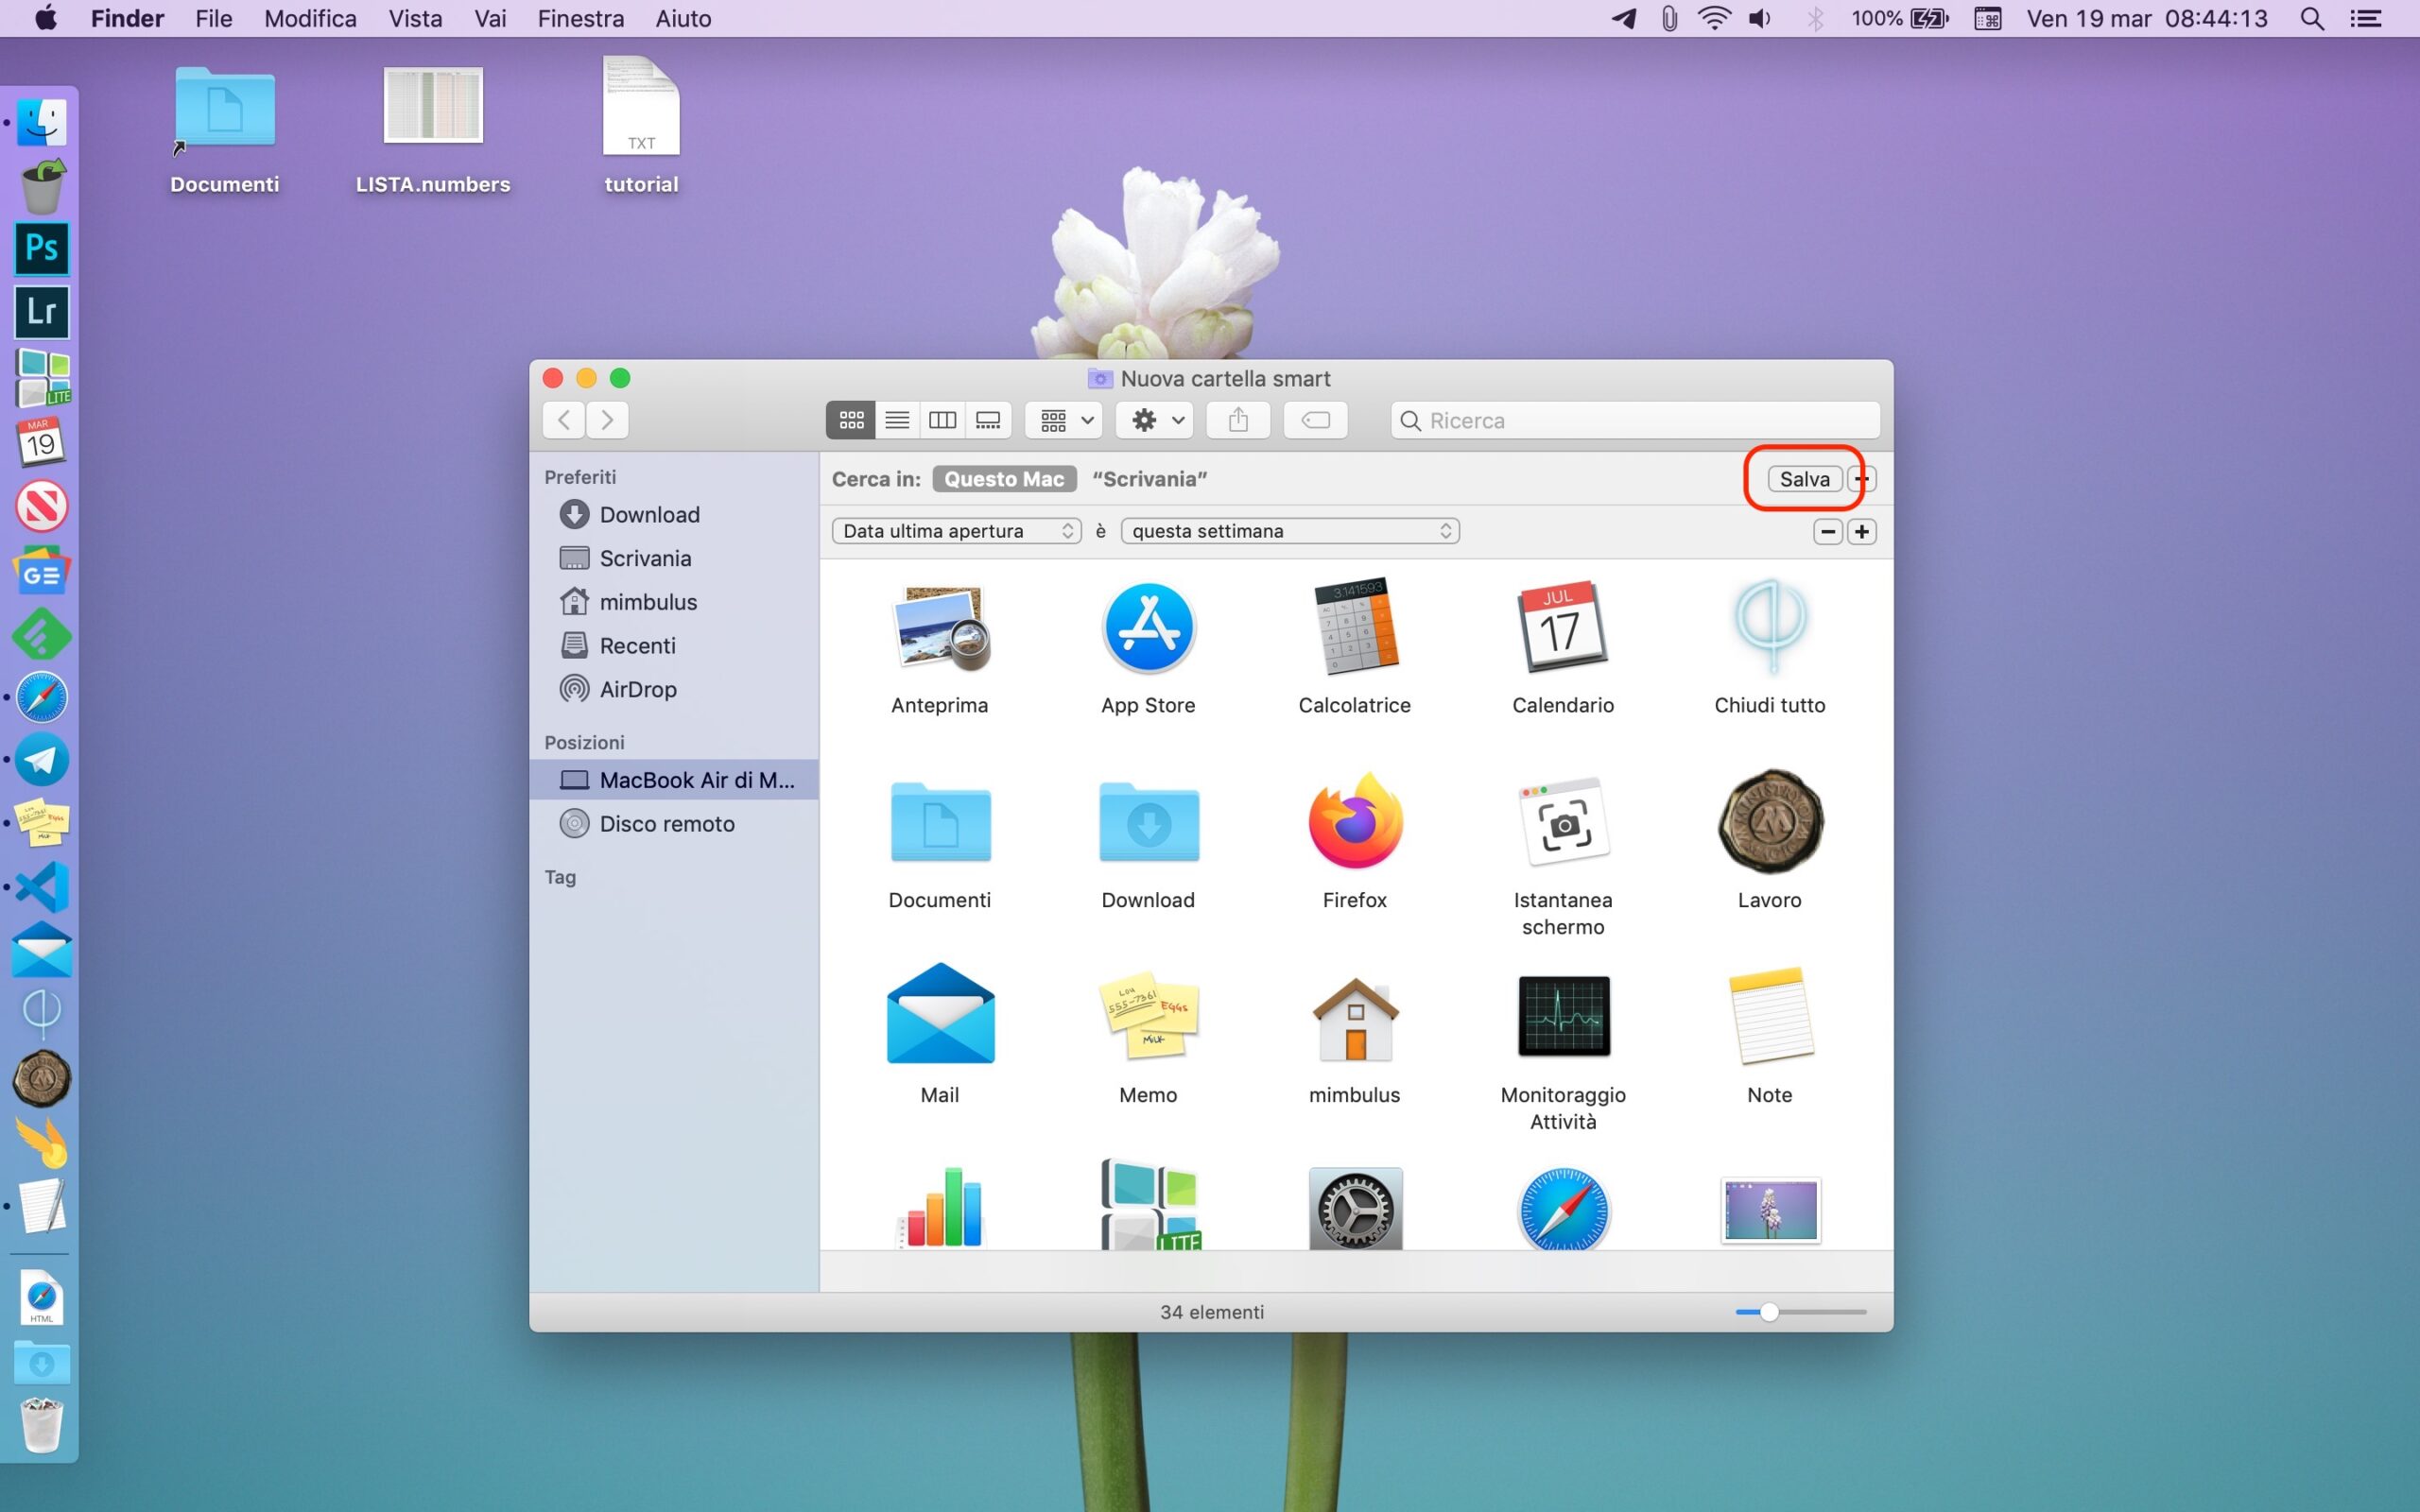2420x1512 pixels.
Task: Switch to list view in toolbar
Action: pyautogui.click(x=896, y=420)
